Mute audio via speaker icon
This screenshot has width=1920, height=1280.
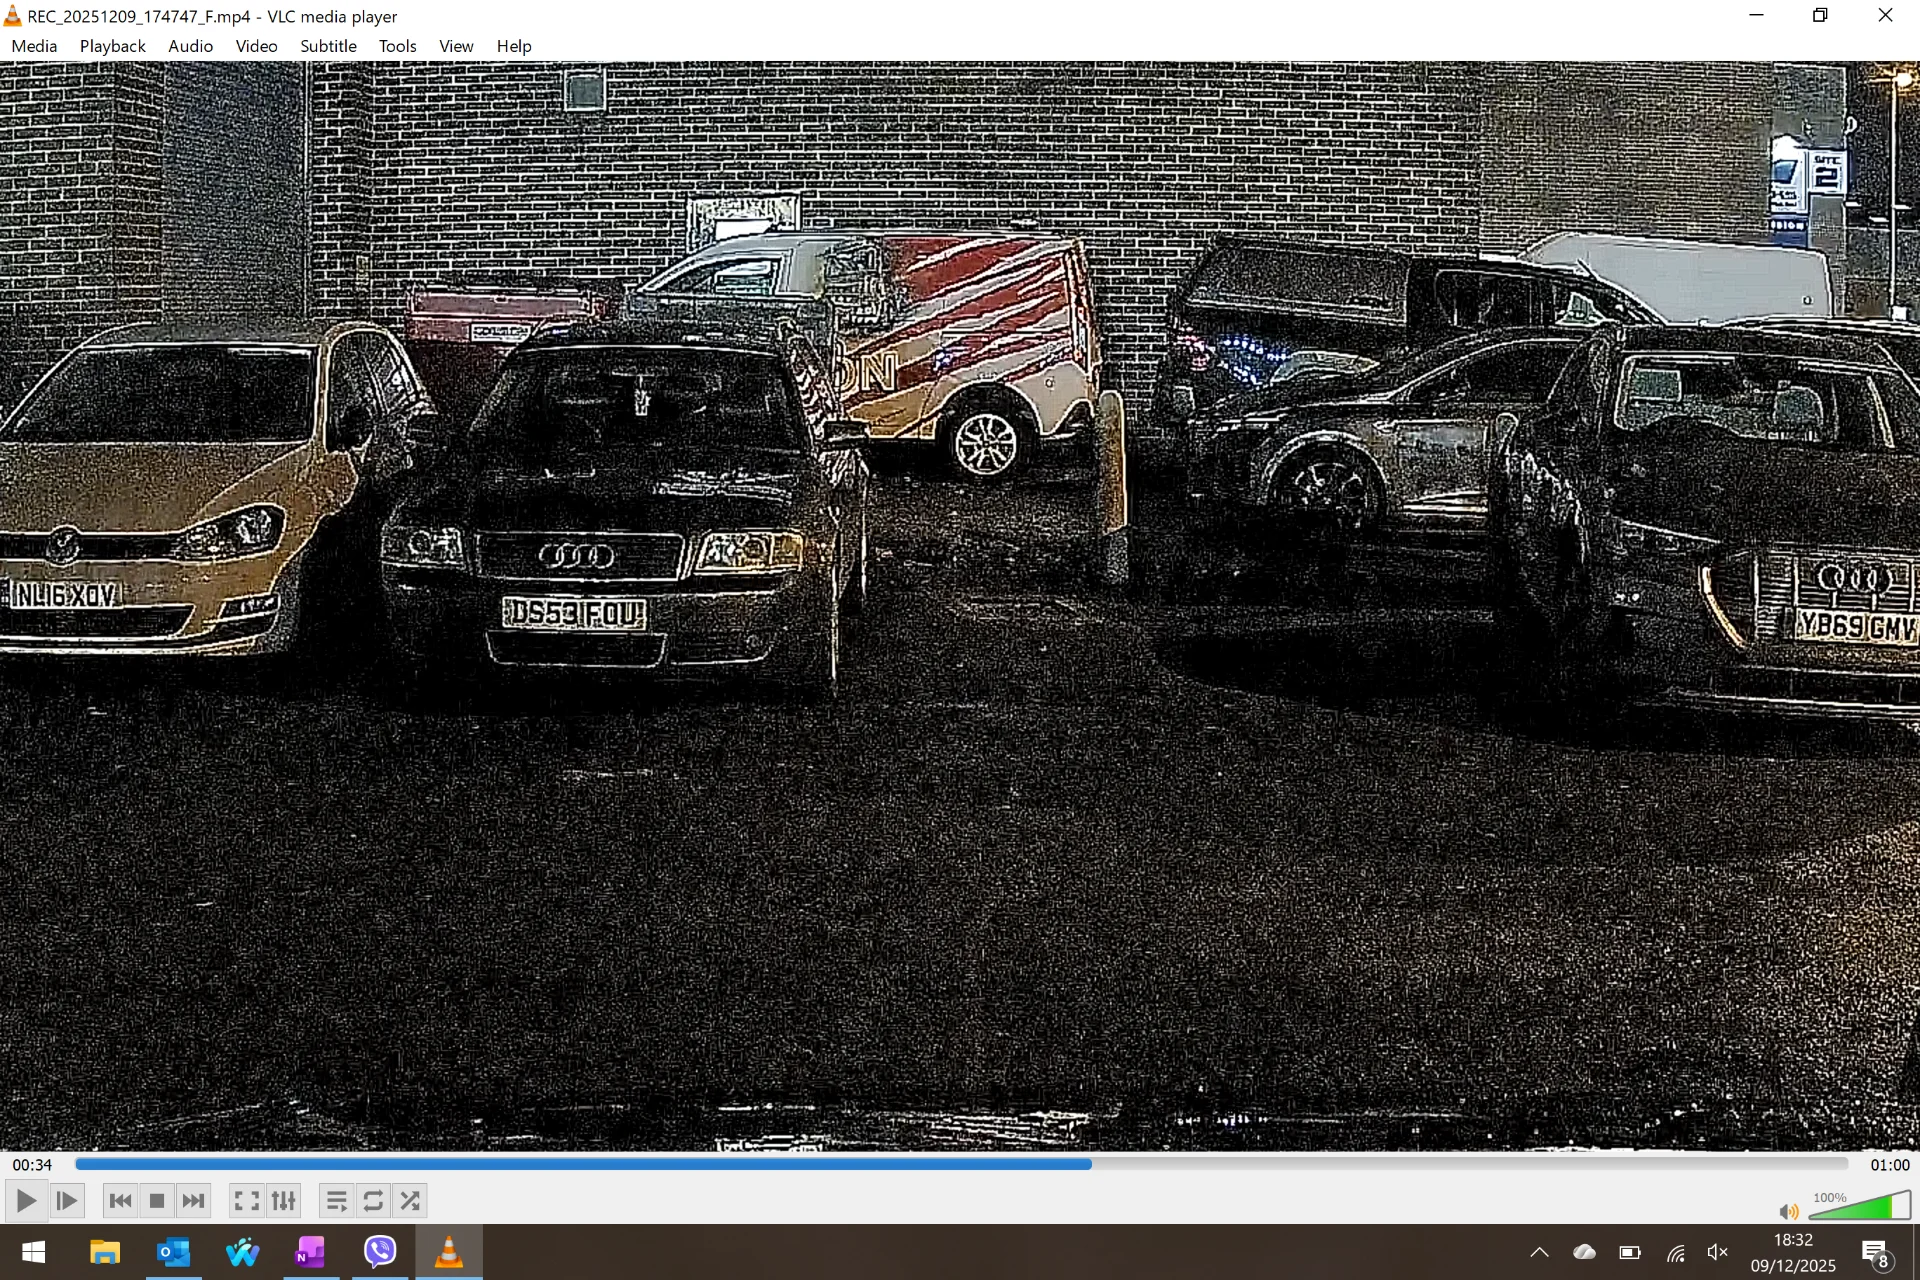1789,1212
